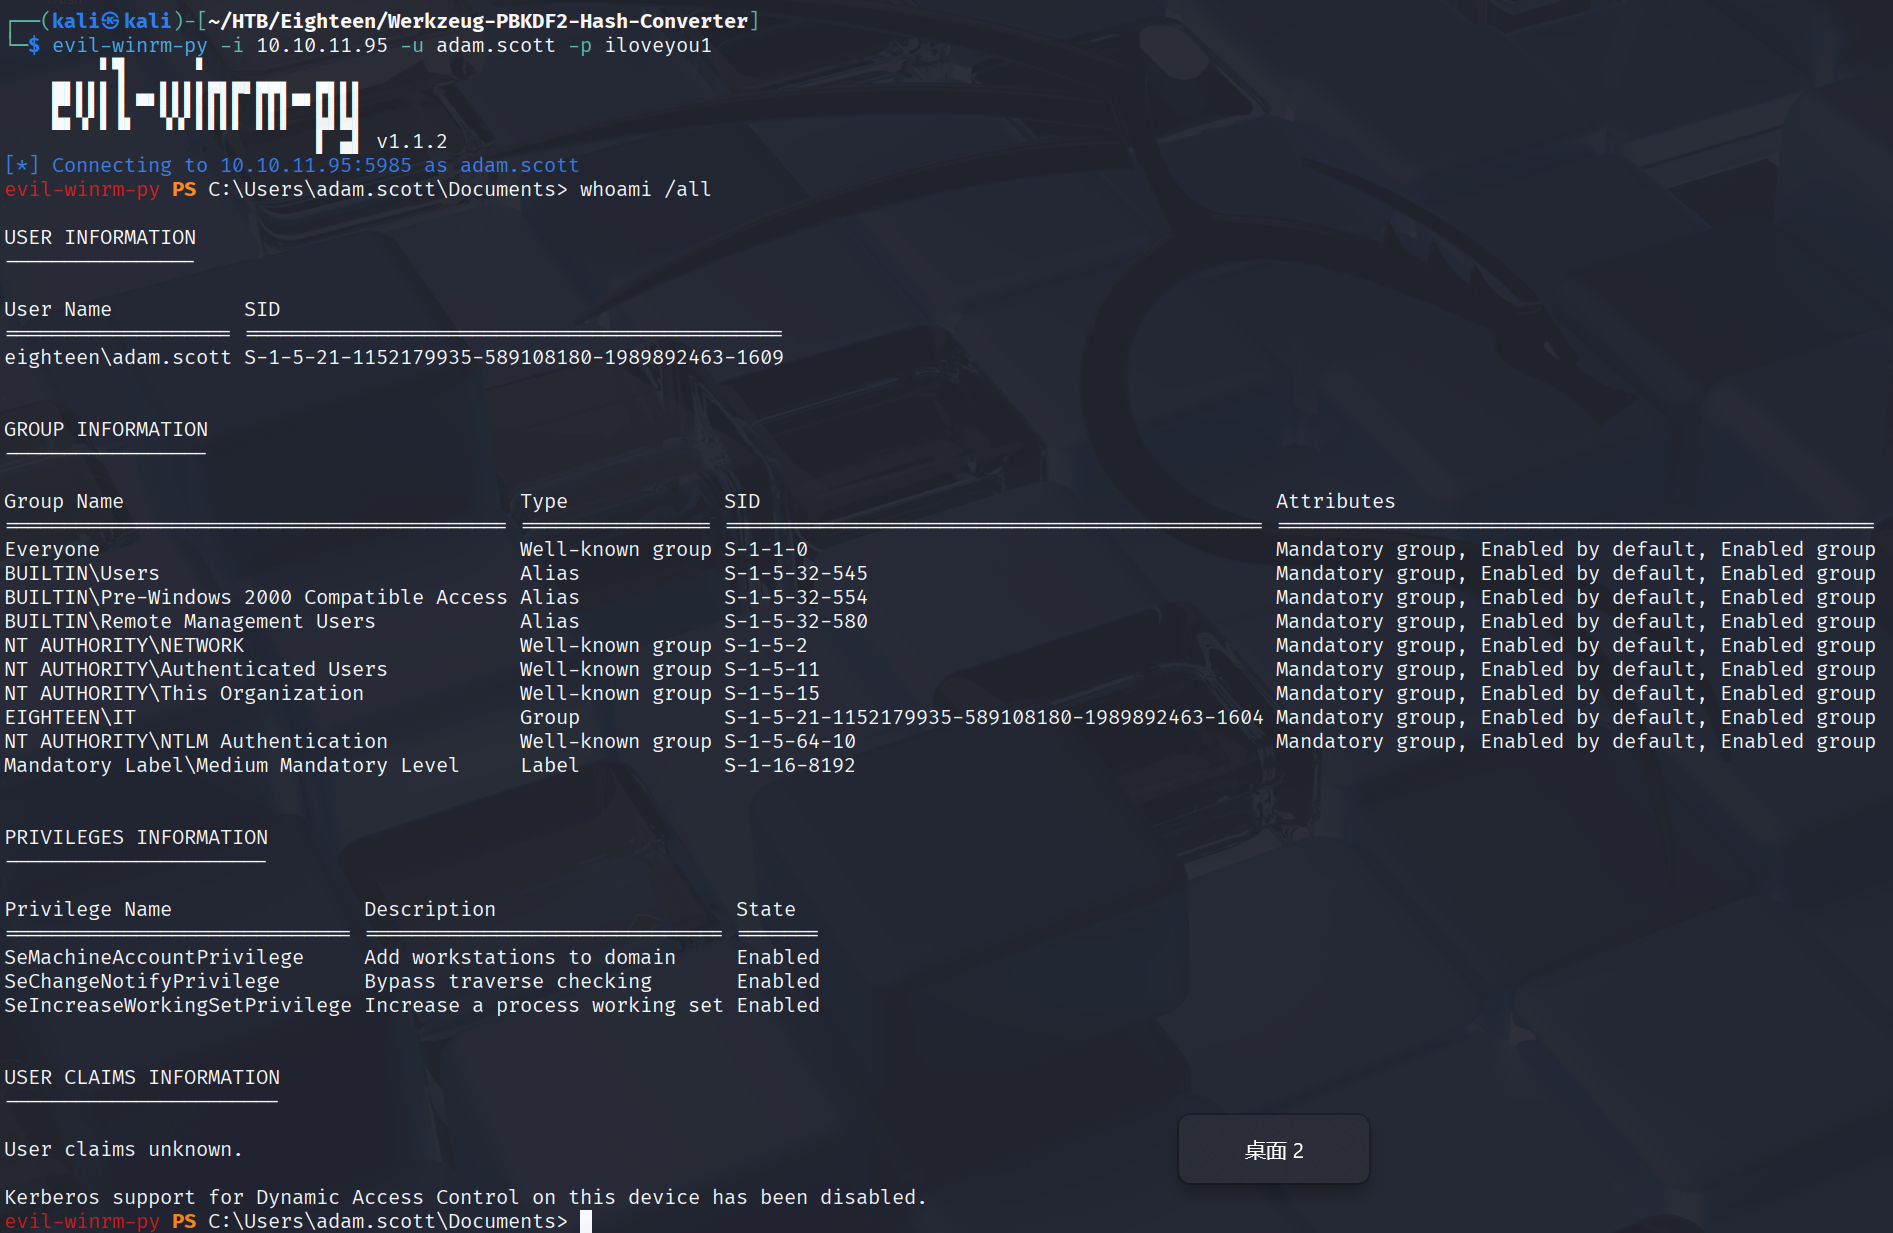Click the NT AUTHORITY\Authenticated Users group

click(196, 669)
